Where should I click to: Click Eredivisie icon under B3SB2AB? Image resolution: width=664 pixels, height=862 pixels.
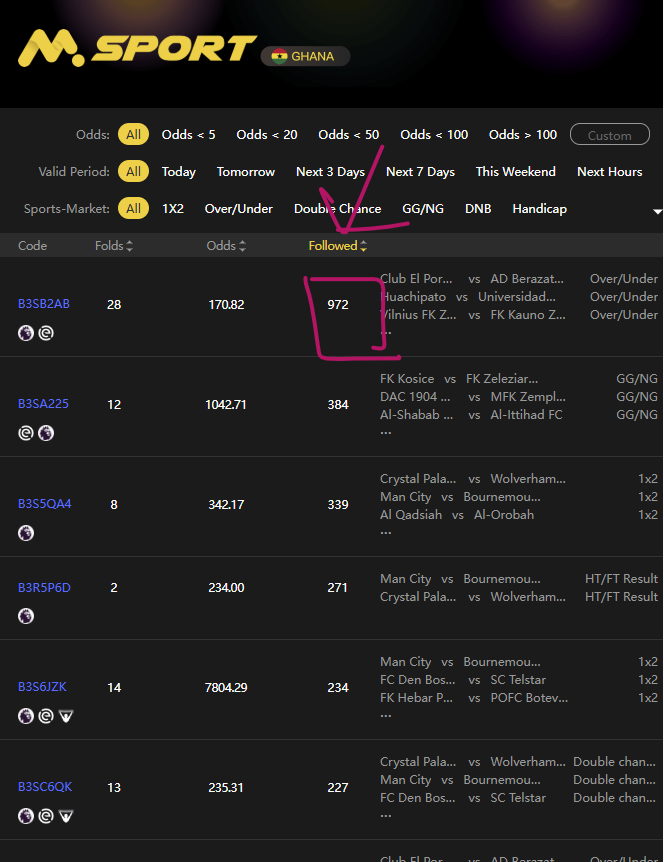46,333
